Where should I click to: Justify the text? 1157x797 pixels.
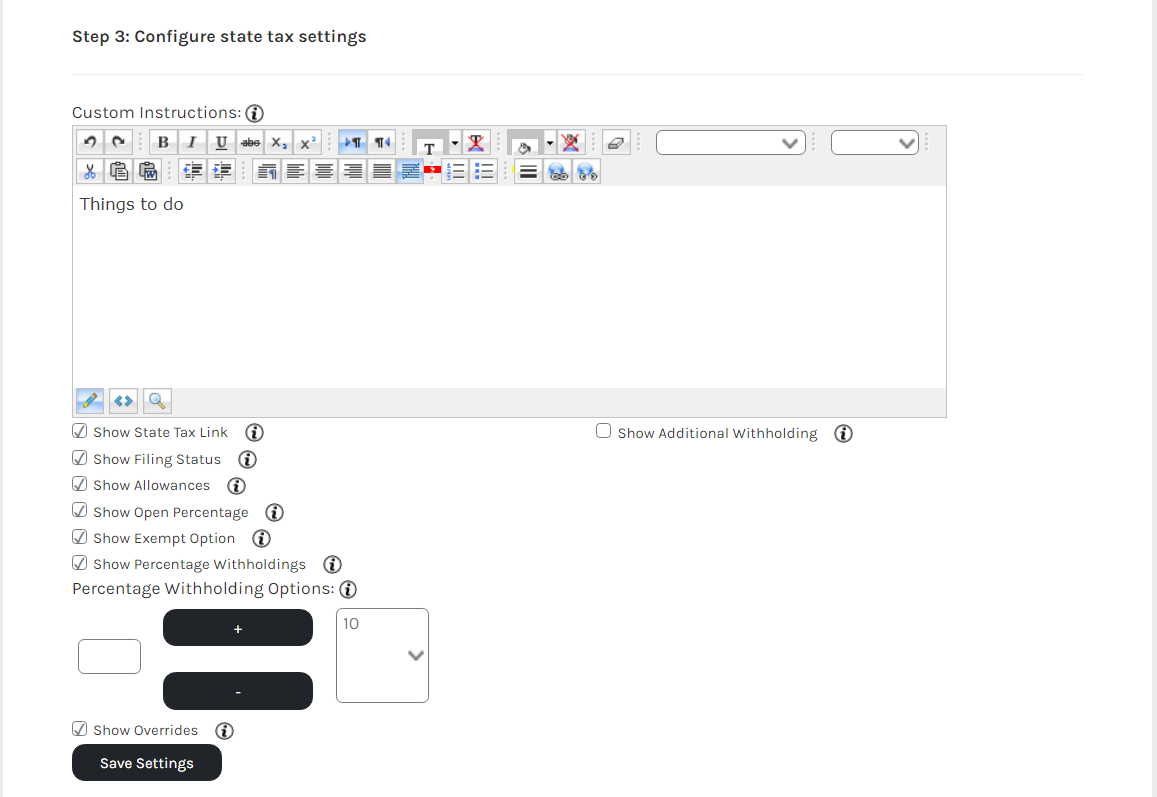pos(381,171)
